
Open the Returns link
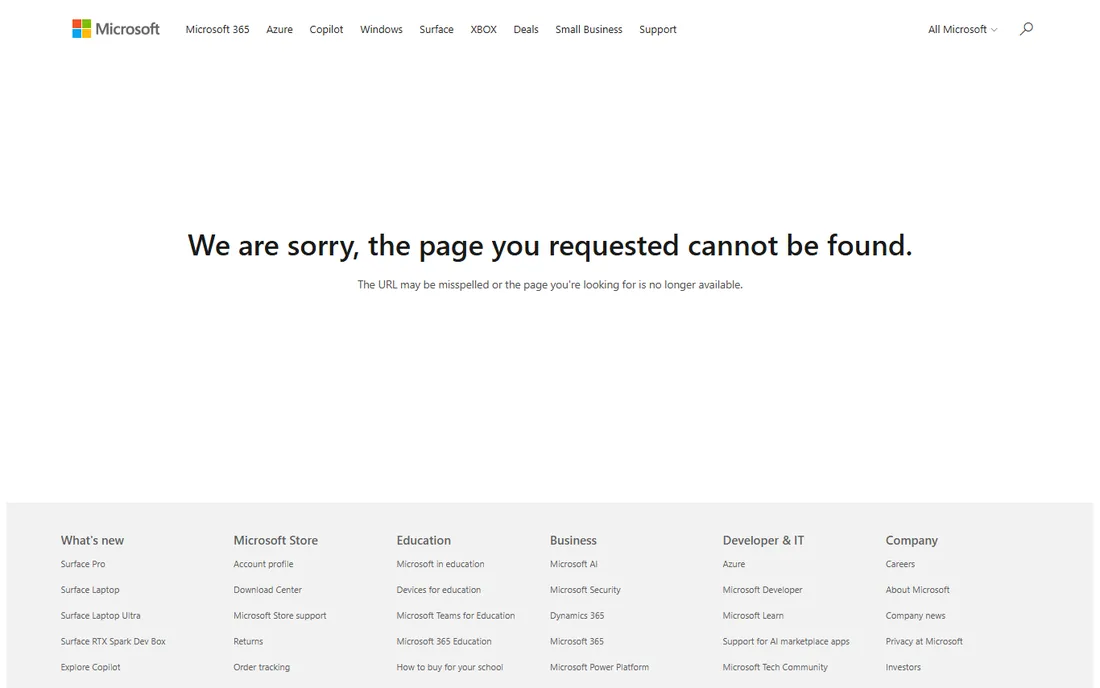point(248,641)
